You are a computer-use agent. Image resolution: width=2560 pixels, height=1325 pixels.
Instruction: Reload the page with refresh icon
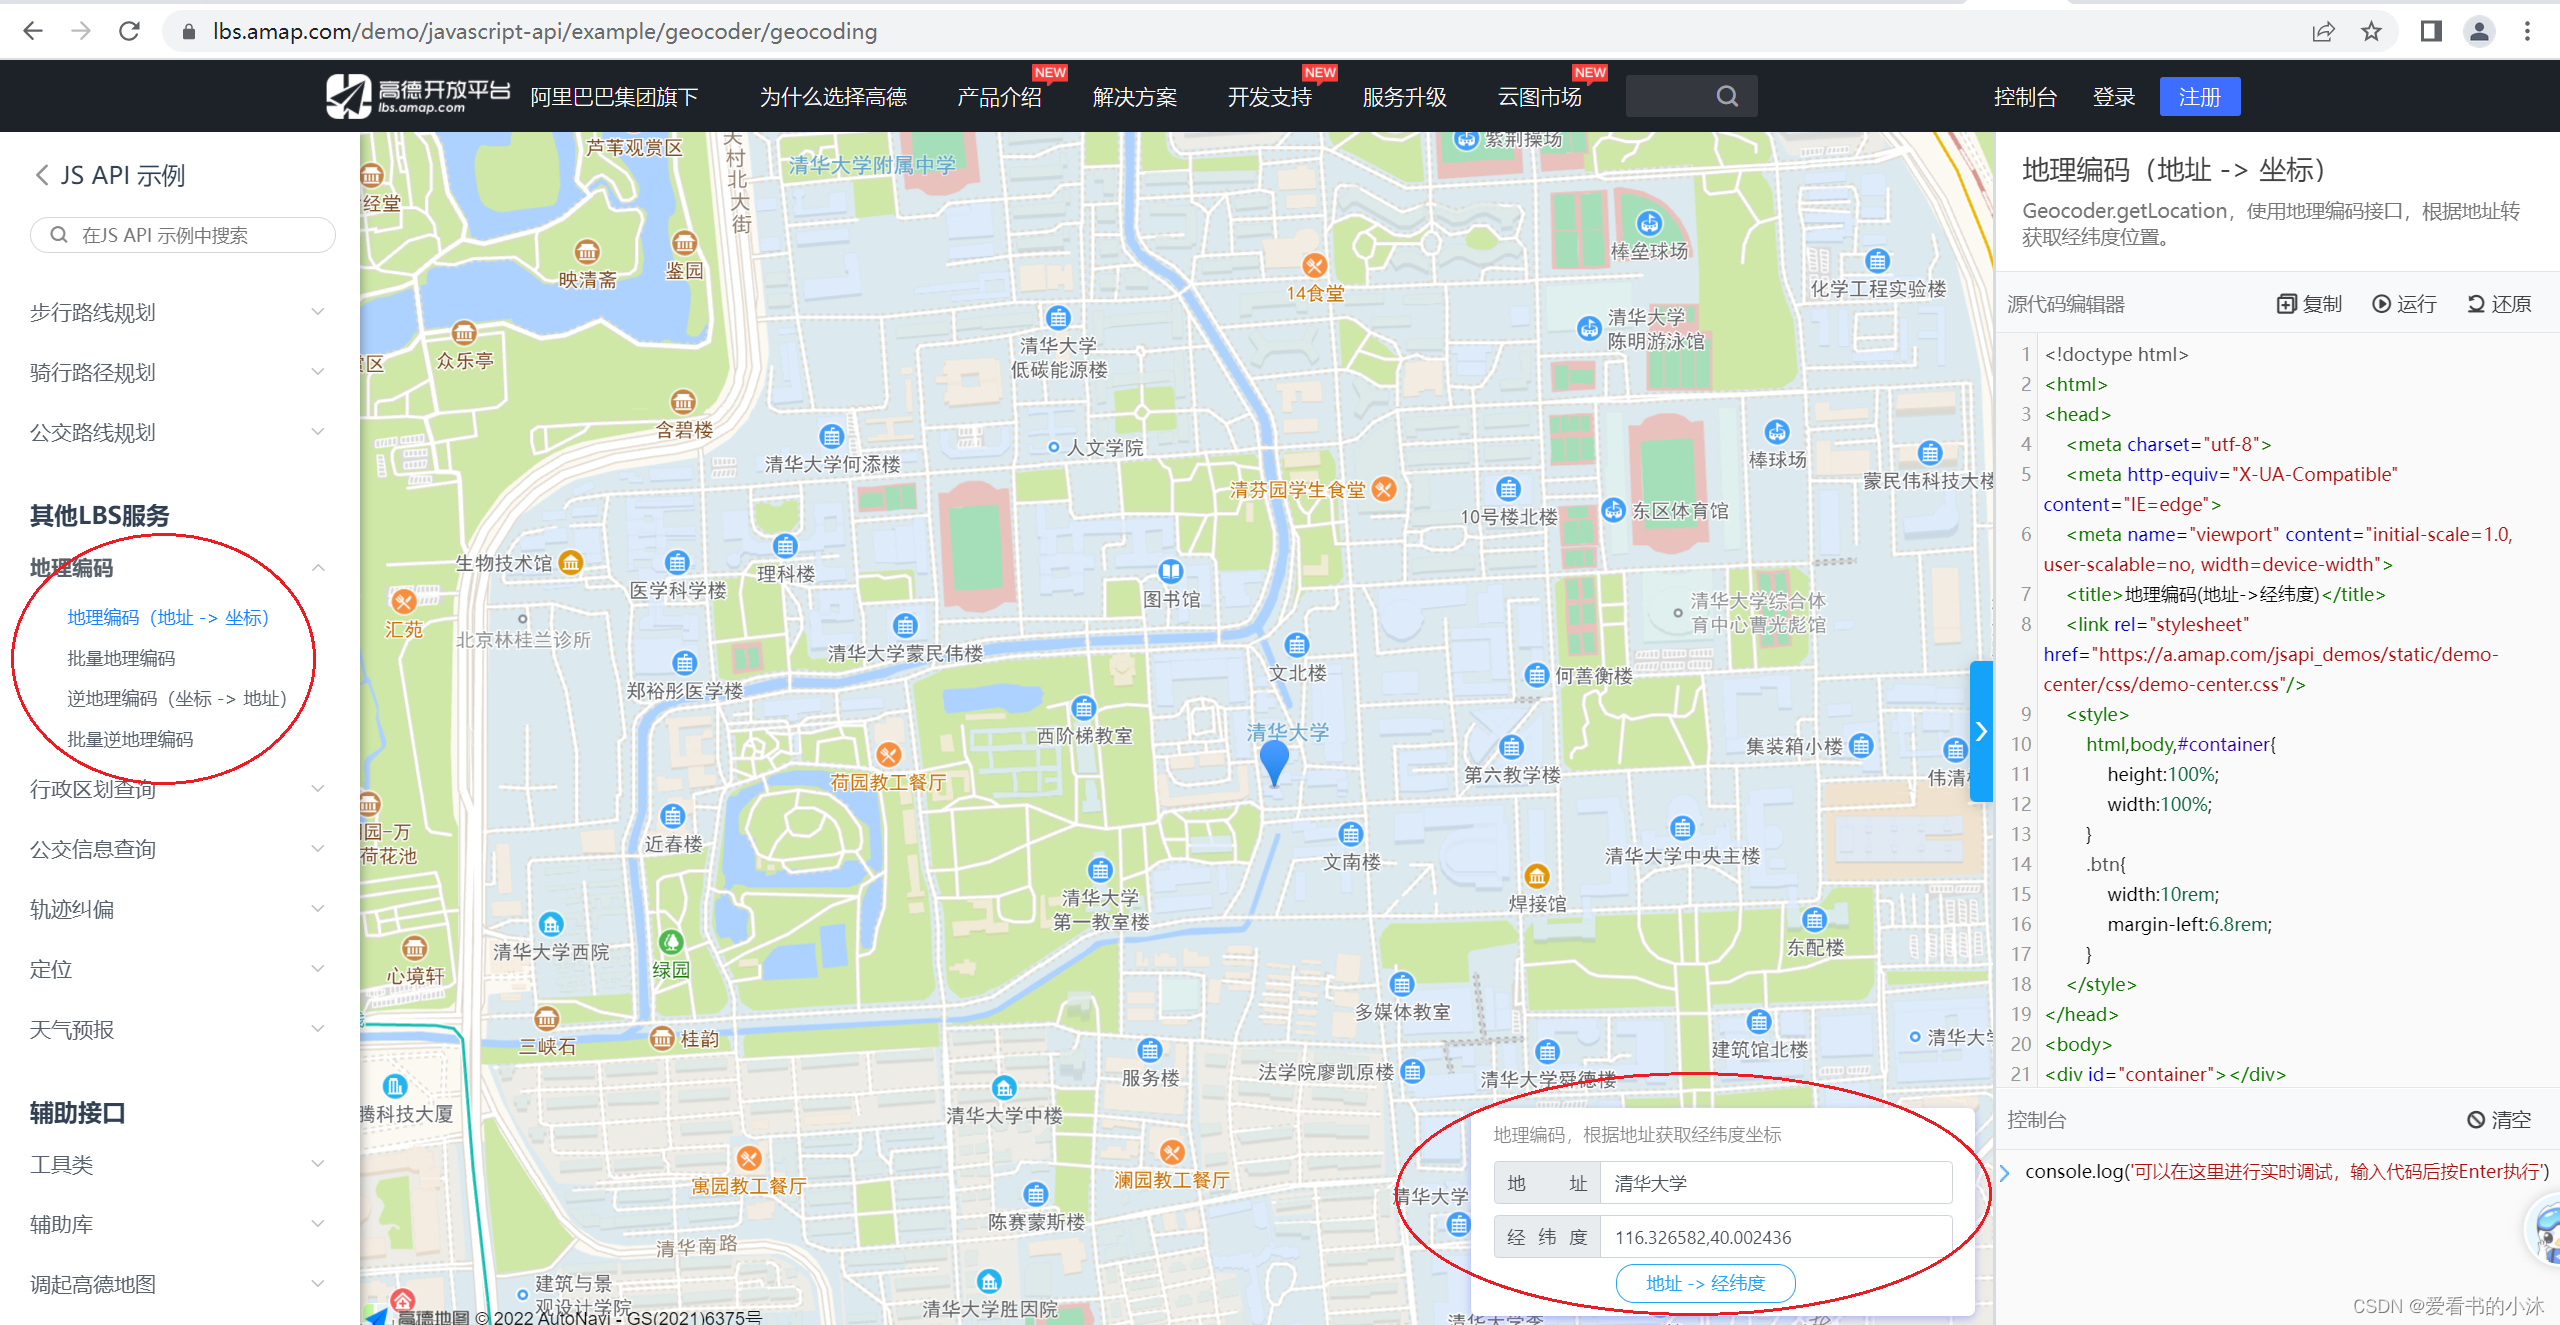click(129, 31)
